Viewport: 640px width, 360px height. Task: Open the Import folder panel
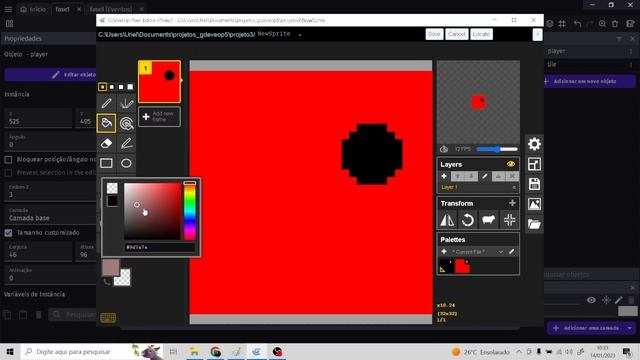(x=534, y=224)
